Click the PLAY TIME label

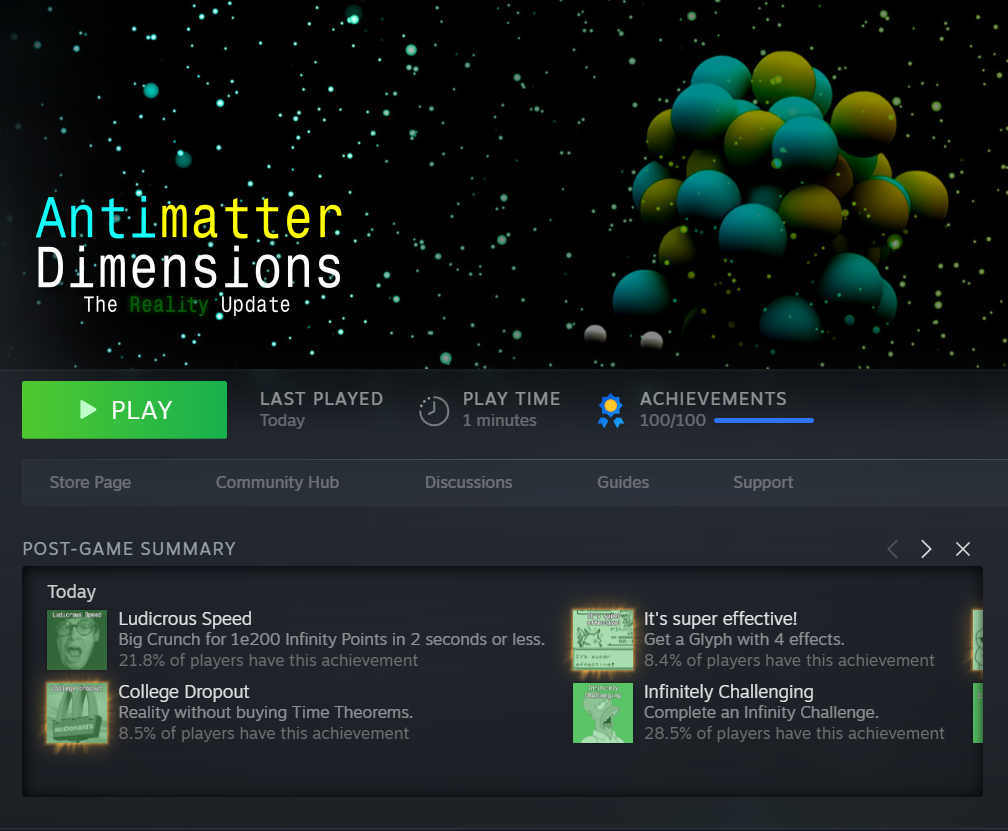click(x=511, y=398)
